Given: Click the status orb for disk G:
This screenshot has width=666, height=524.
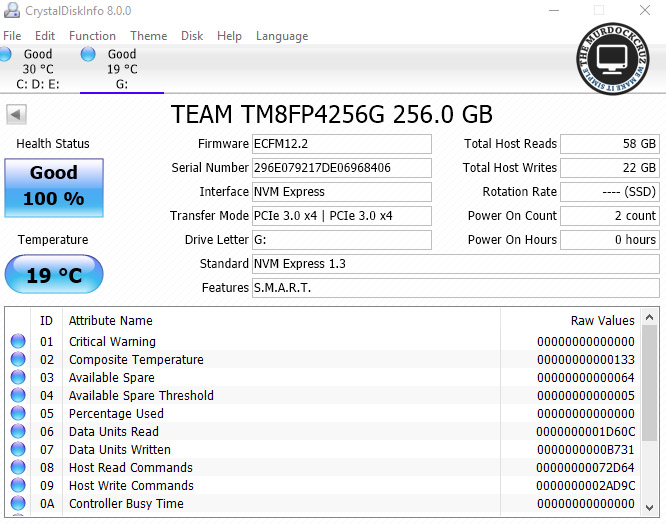Looking at the screenshot, I should pyautogui.click(x=88, y=54).
